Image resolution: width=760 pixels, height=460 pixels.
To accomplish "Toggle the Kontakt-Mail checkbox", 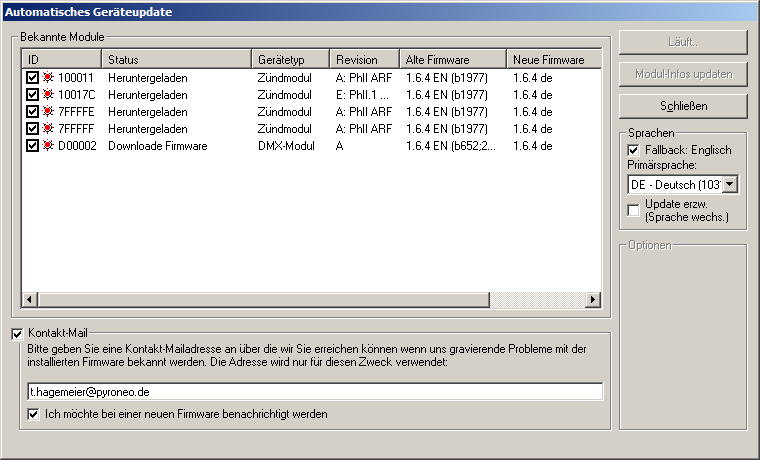I will [17, 333].
